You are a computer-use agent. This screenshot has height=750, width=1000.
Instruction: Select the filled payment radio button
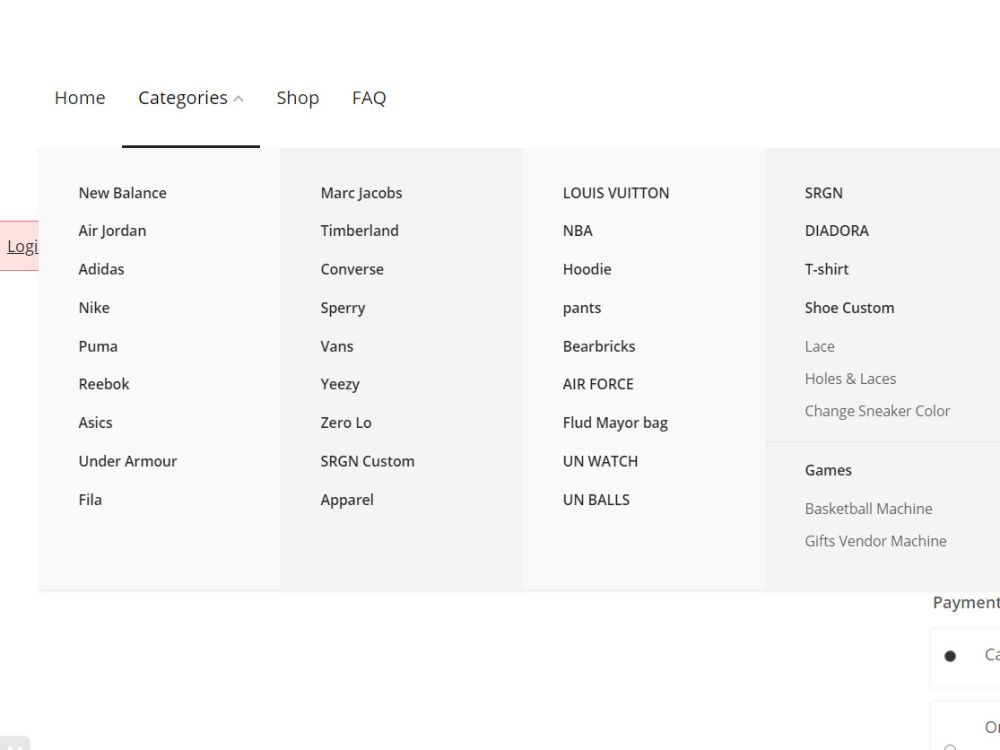(x=950, y=656)
